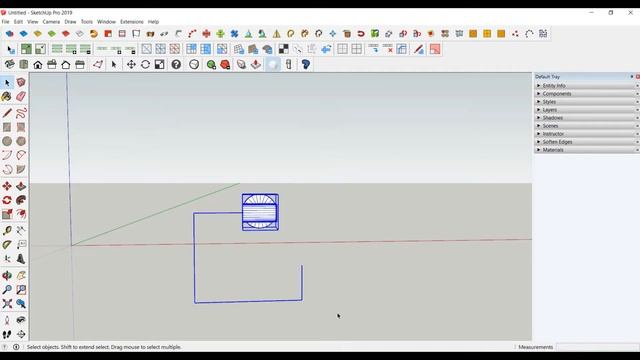Select the 3 Point Arc tool
Image resolution: width=640 pixels, height=360 pixels.
pos(7,169)
